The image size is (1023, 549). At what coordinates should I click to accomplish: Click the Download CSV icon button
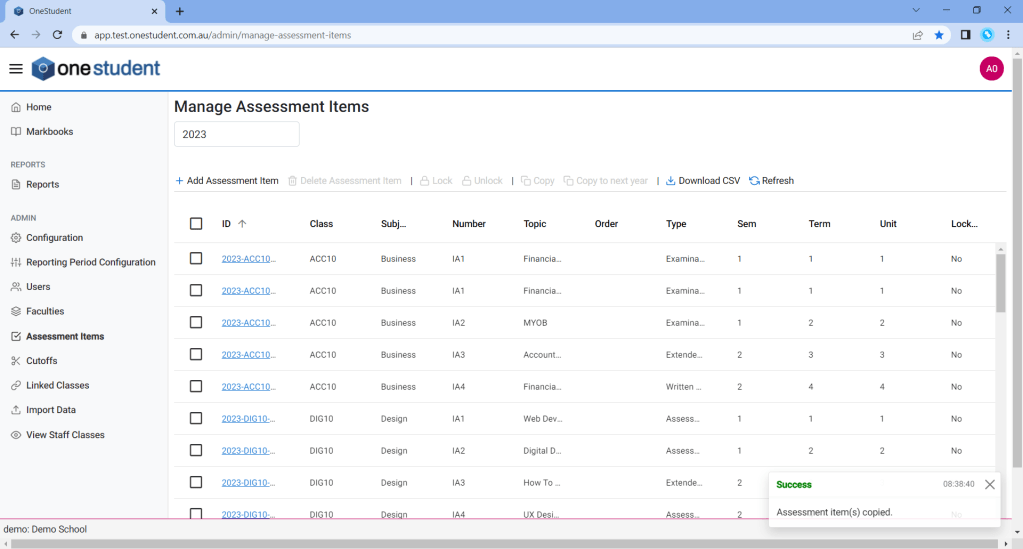pos(703,181)
